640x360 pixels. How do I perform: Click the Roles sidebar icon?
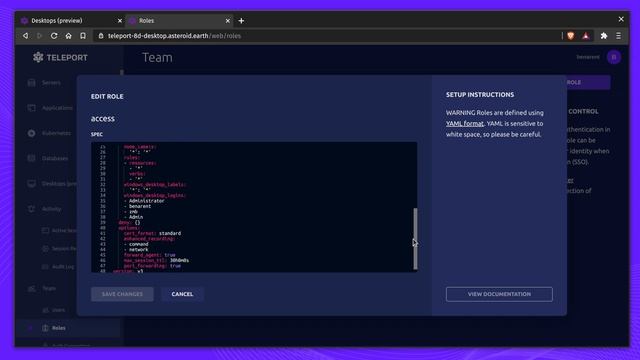[45, 328]
